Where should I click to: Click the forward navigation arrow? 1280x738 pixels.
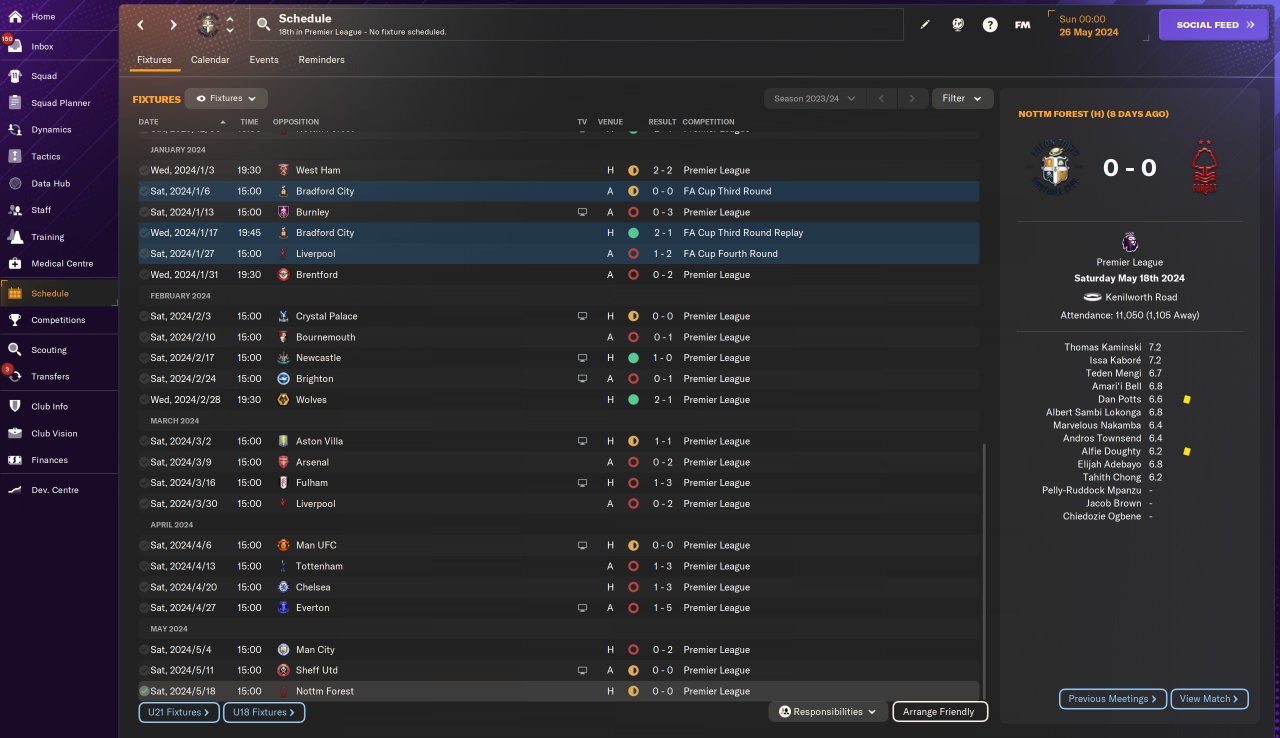[x=173, y=25]
